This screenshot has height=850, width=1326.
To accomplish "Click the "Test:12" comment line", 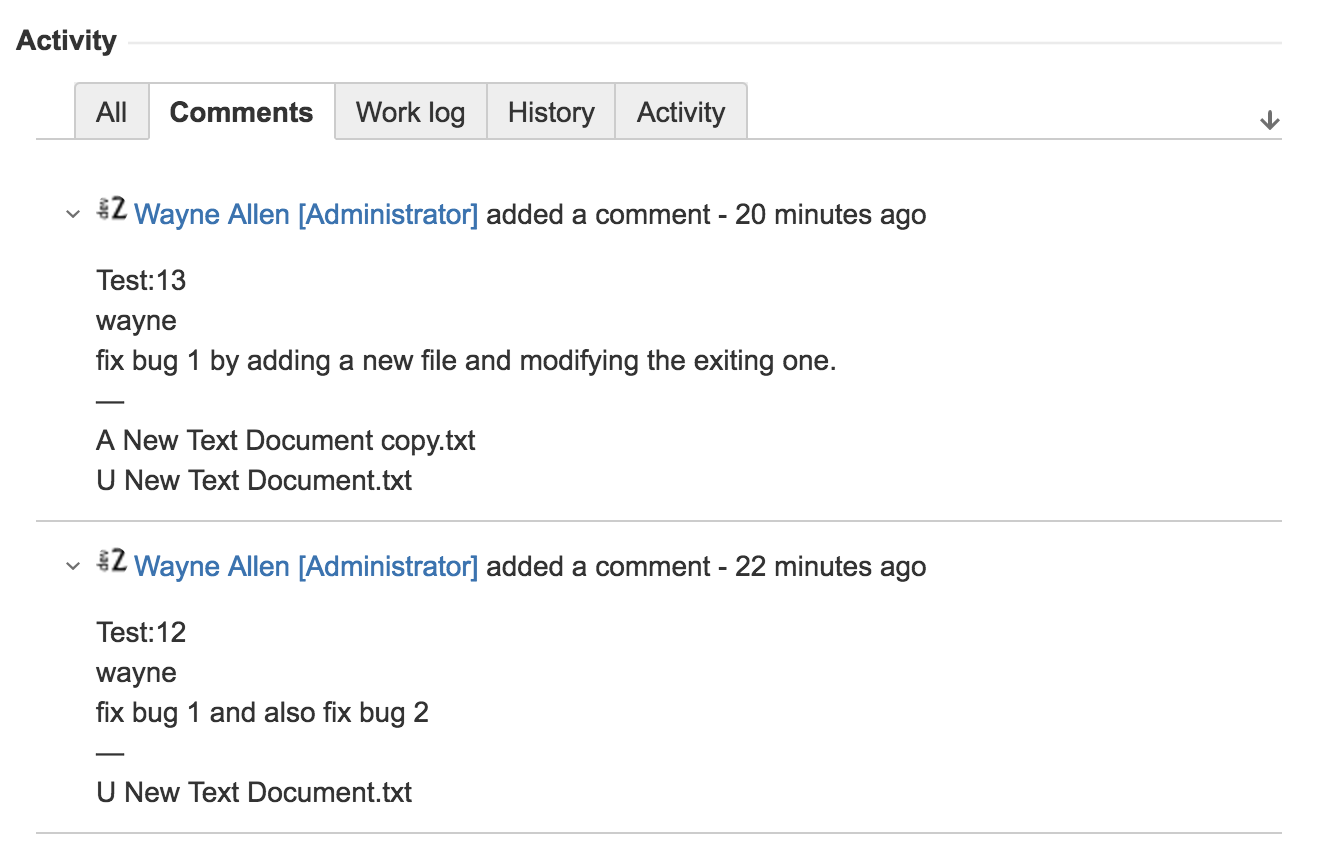I will (141, 633).
